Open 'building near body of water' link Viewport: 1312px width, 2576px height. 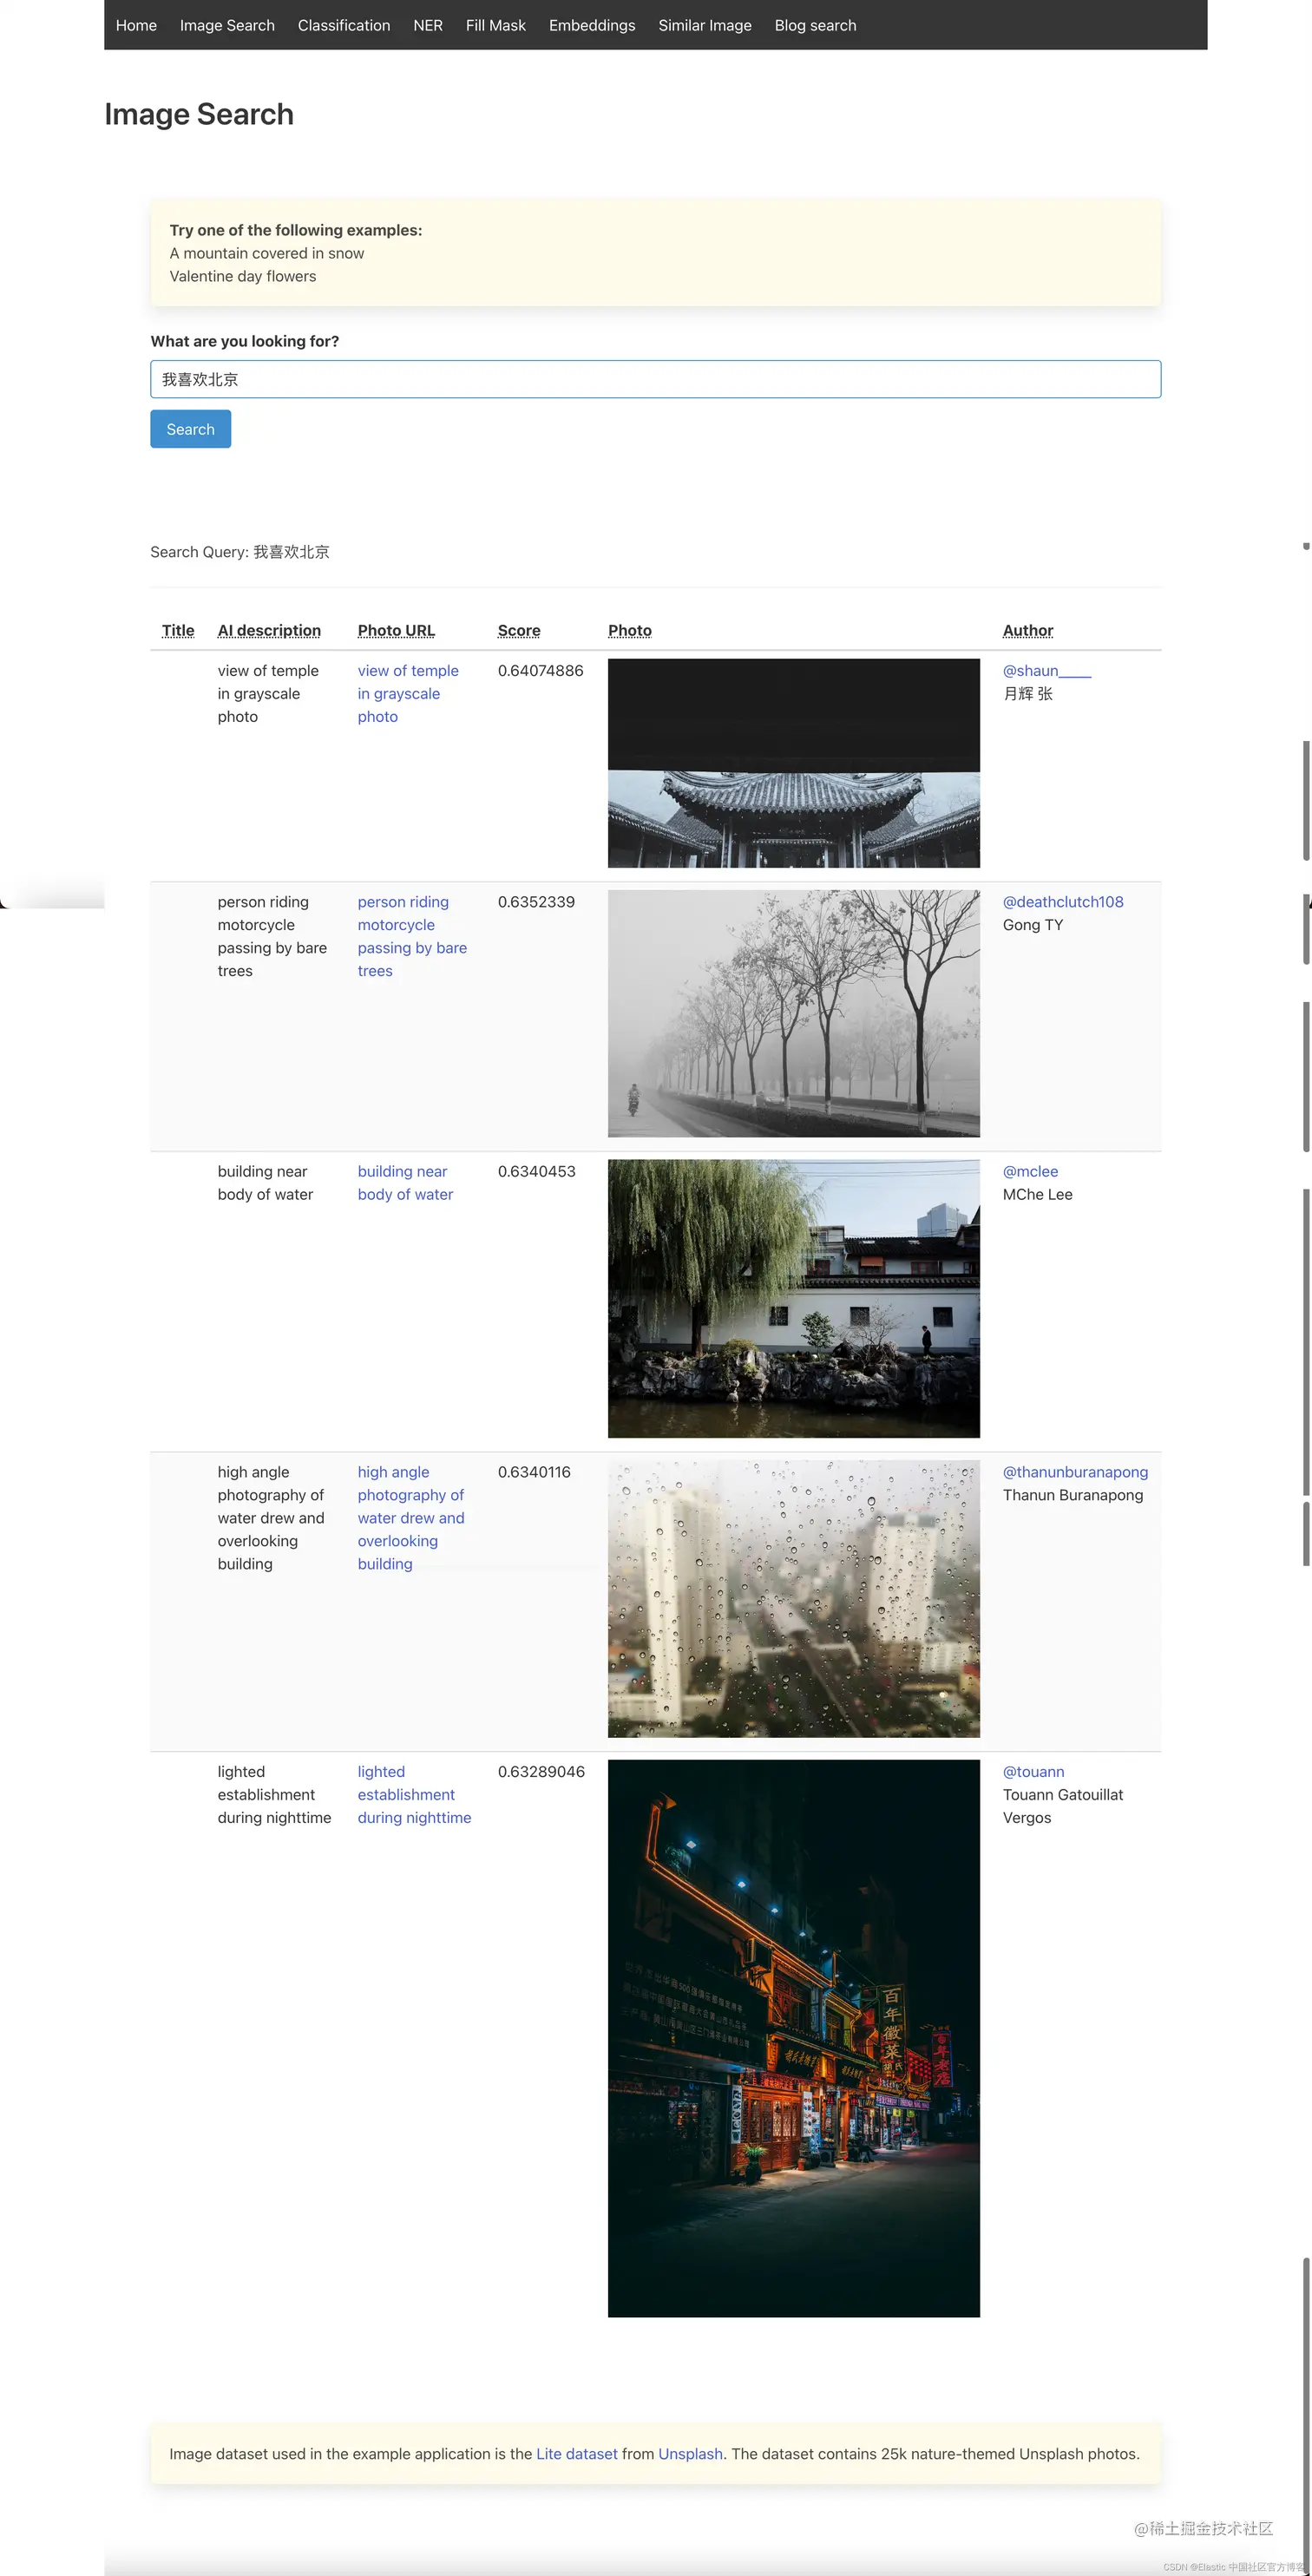point(405,1182)
